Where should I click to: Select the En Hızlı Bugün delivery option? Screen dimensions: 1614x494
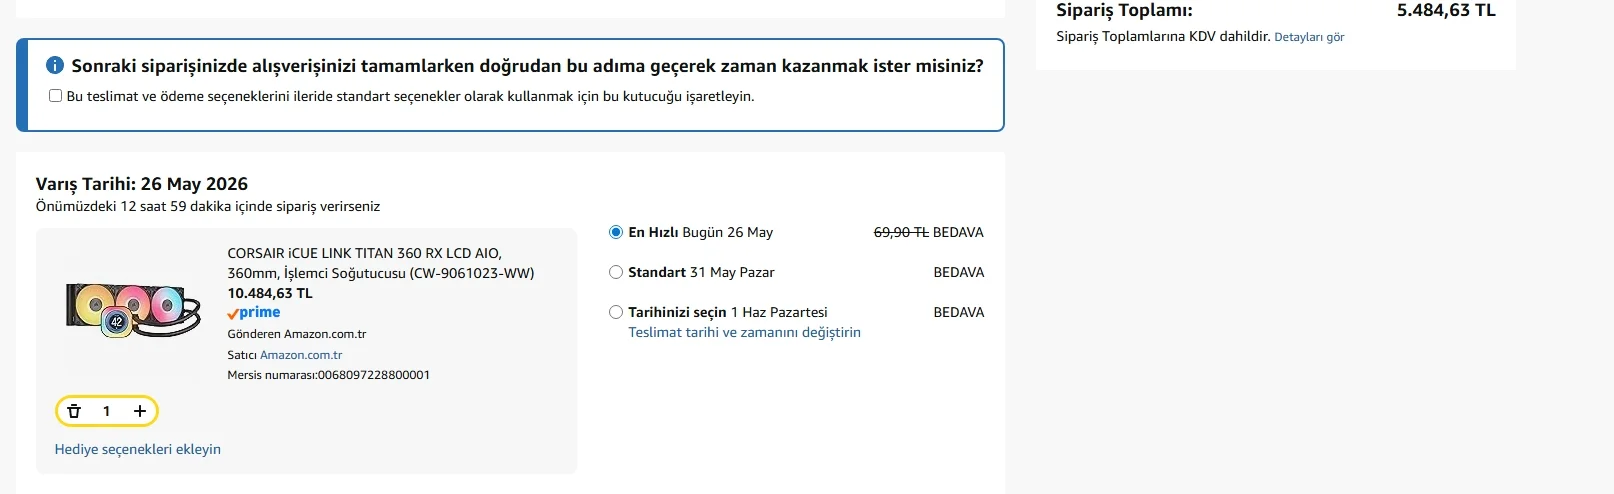(x=616, y=232)
